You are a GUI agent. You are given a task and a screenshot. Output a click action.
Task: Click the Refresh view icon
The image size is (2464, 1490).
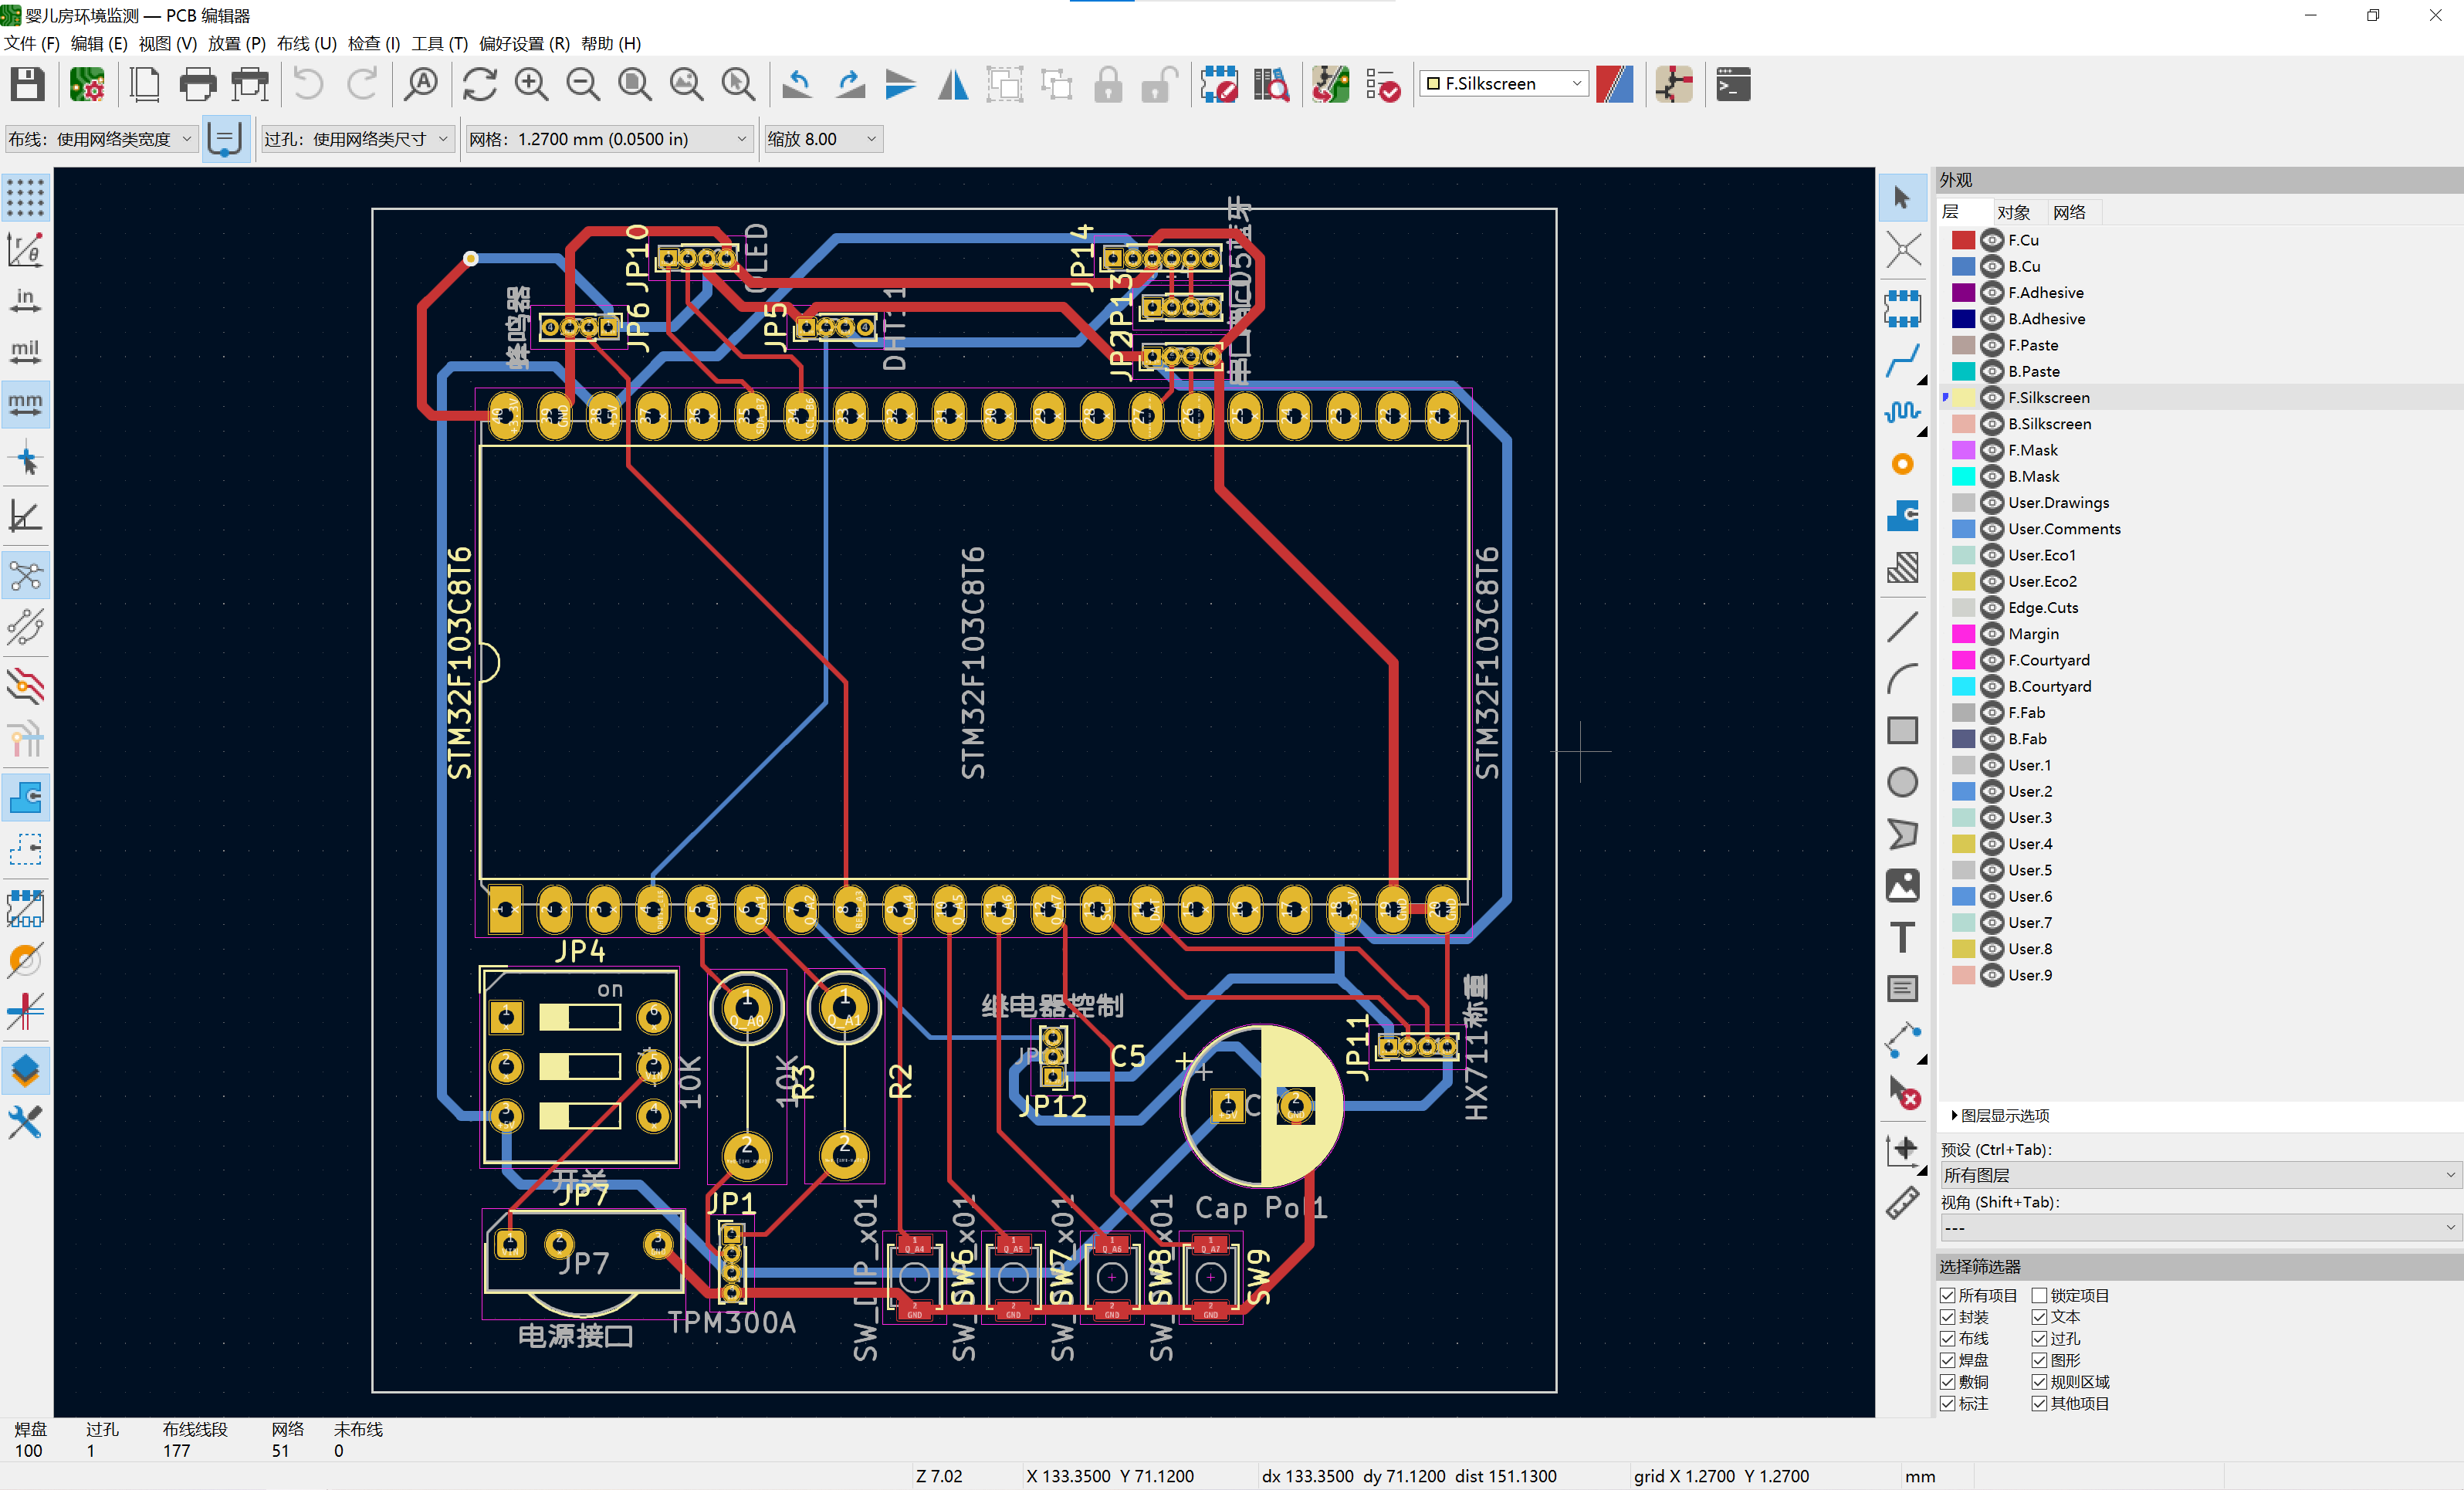[480, 84]
